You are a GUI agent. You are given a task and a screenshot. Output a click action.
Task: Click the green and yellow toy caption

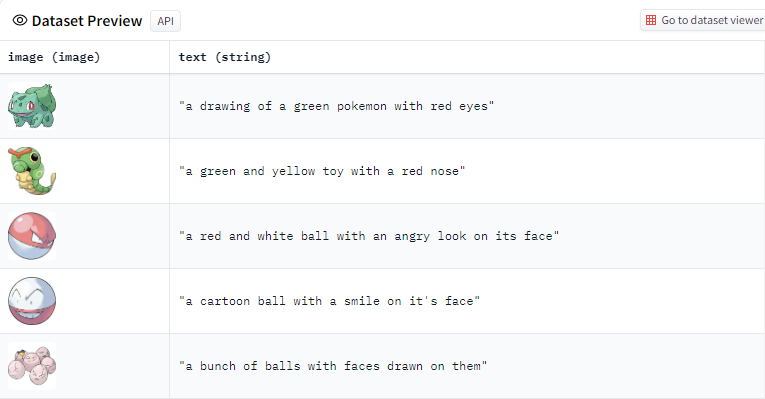(x=322, y=171)
